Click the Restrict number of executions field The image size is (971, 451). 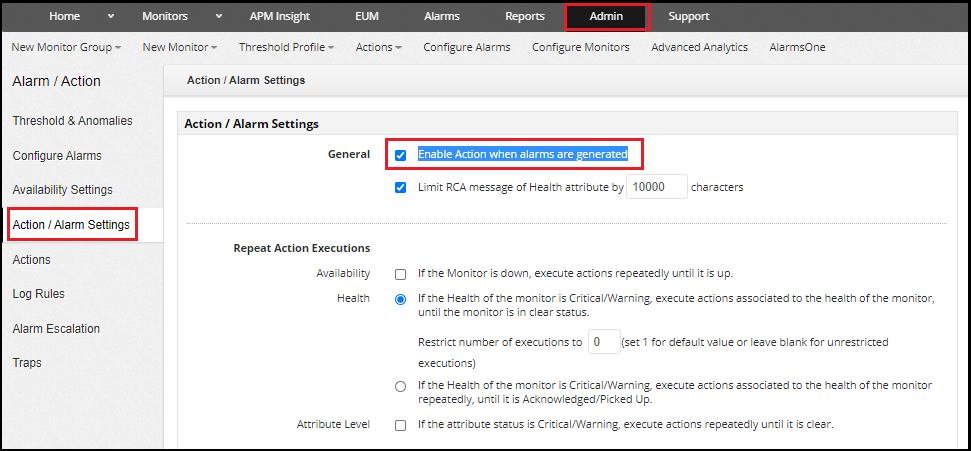click(x=604, y=342)
